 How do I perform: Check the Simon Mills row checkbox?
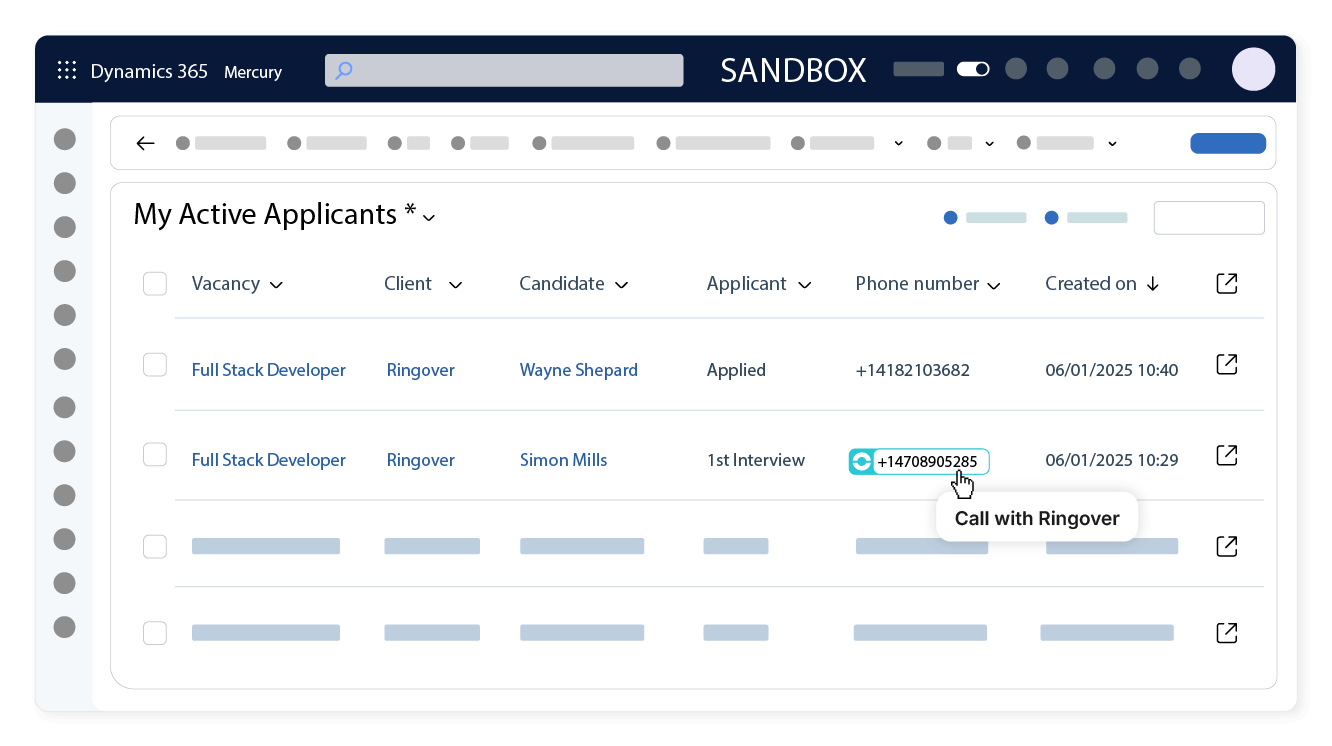tap(155, 455)
